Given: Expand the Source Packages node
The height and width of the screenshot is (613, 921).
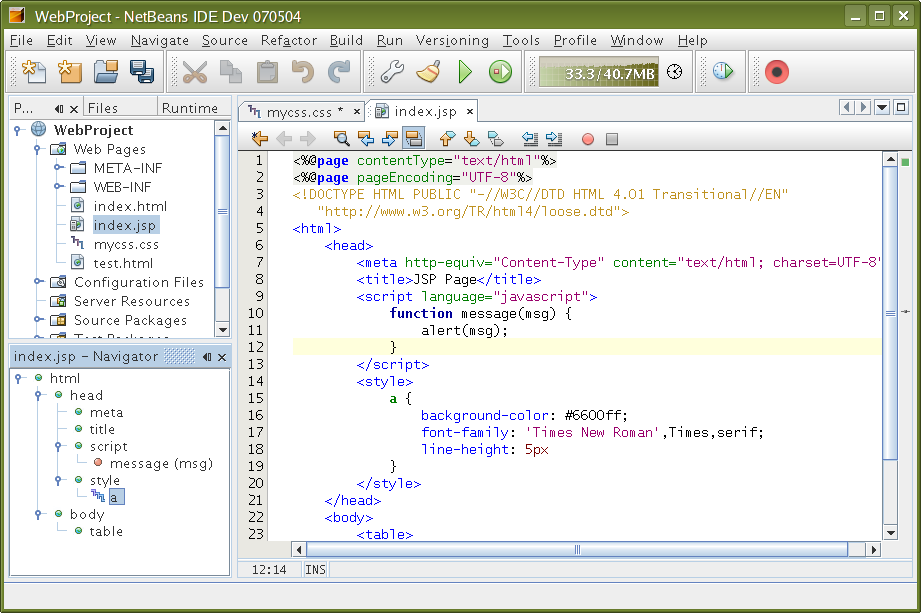Looking at the screenshot, I should 38,319.
